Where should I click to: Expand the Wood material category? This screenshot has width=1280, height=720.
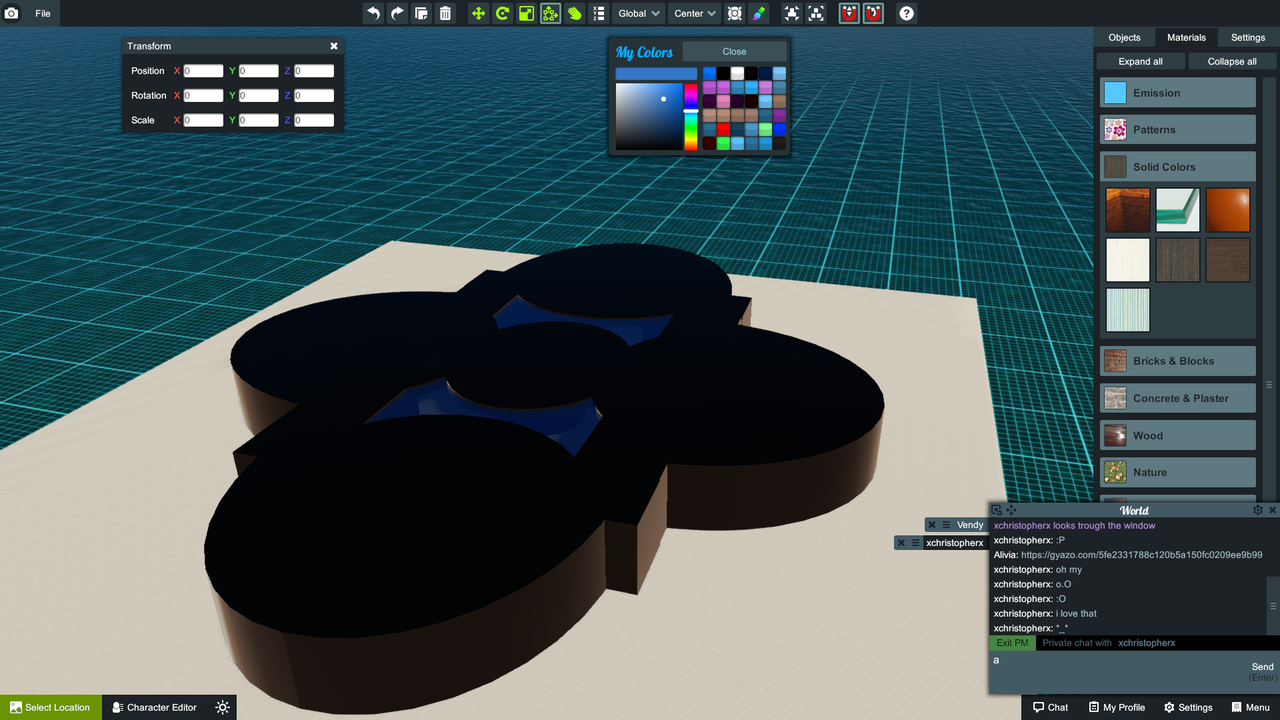click(x=1178, y=435)
